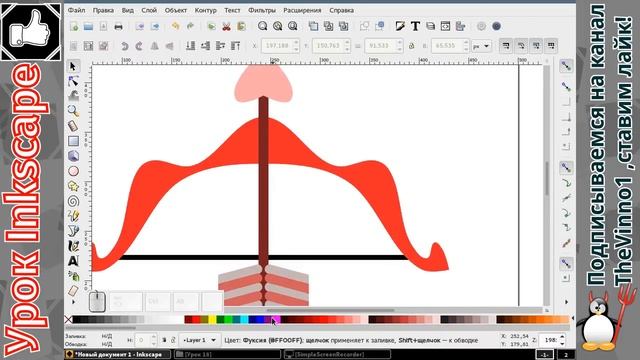Switch to SimpleScreenRecorder taskbar window
Image resolution: width=640 pixels, height=360 pixels.
337,354
